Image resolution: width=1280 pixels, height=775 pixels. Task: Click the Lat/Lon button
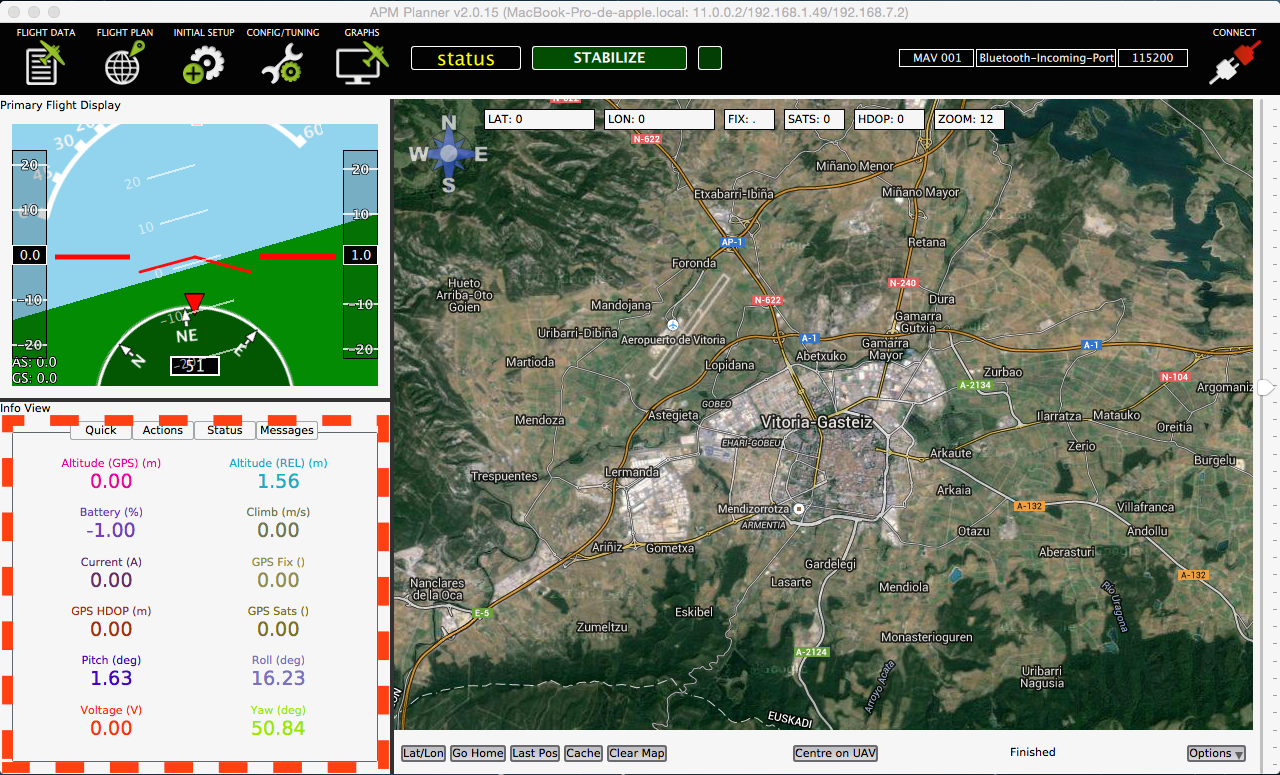[x=423, y=753]
